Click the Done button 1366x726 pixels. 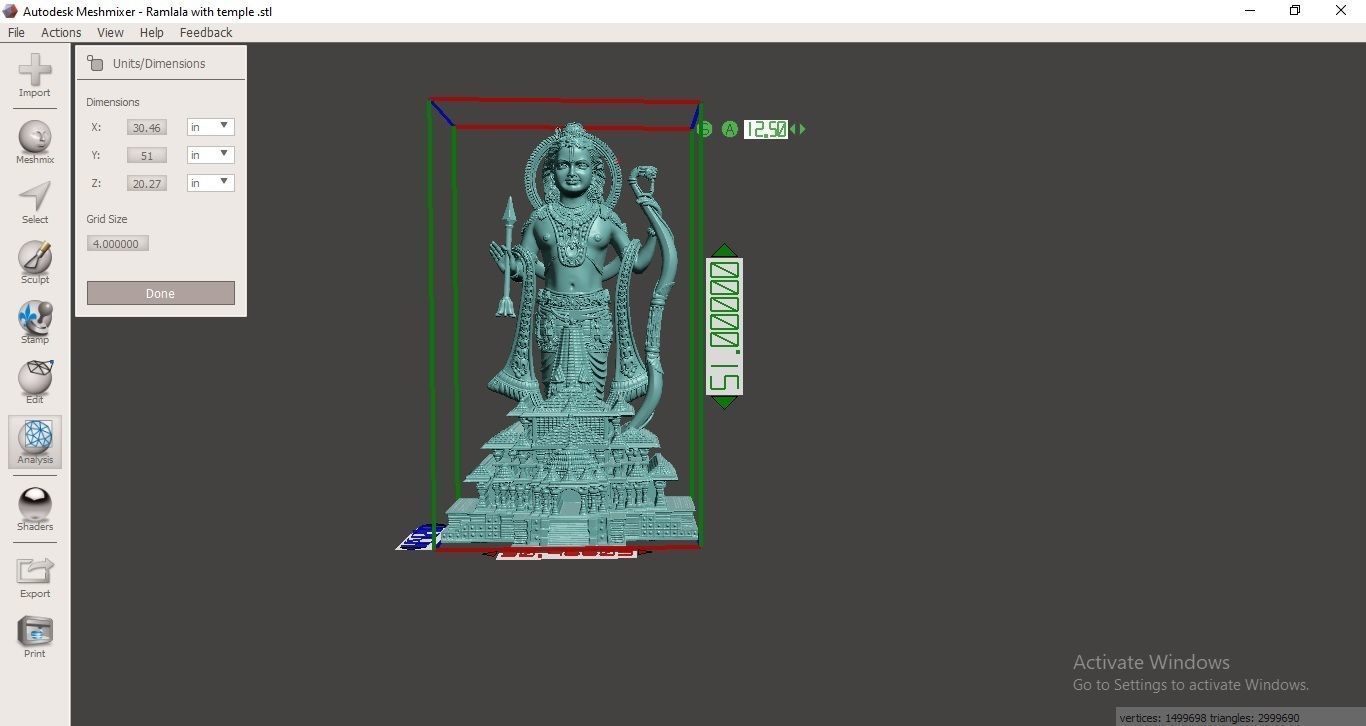pyautogui.click(x=161, y=293)
